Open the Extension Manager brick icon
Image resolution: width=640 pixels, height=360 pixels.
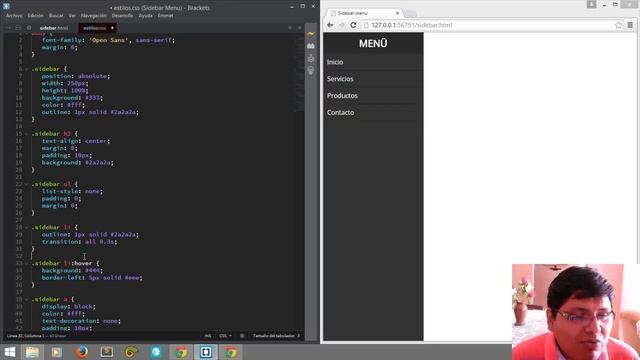click(x=311, y=46)
